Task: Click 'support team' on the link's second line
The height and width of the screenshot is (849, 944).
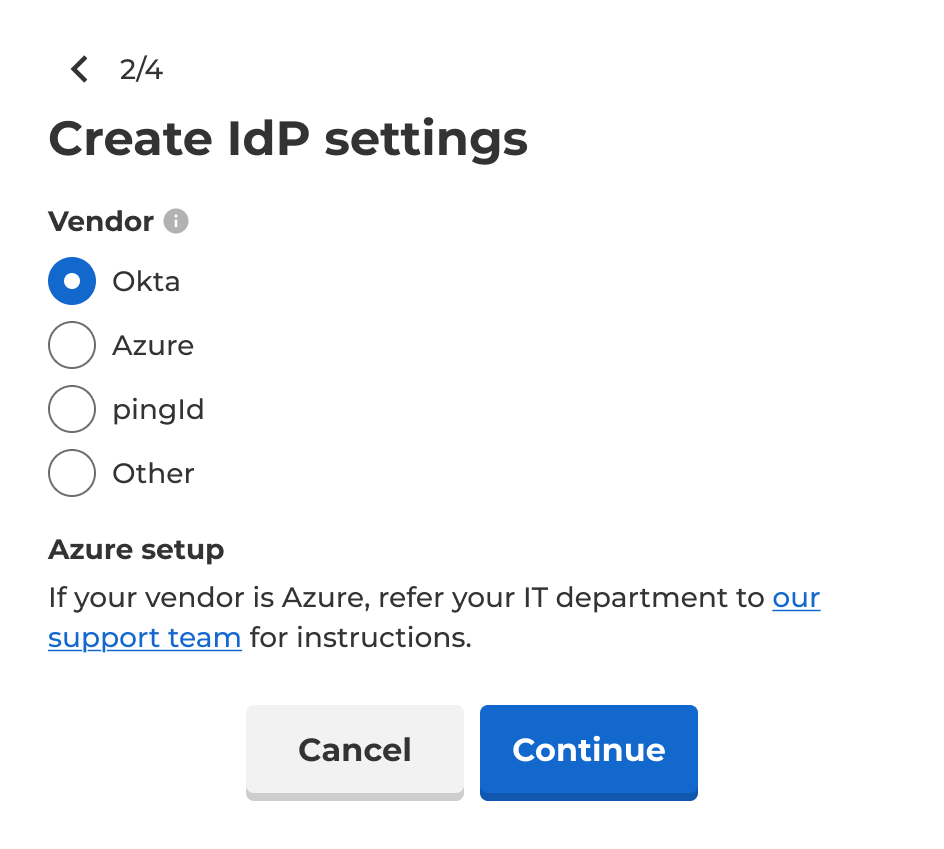Action: (x=144, y=638)
